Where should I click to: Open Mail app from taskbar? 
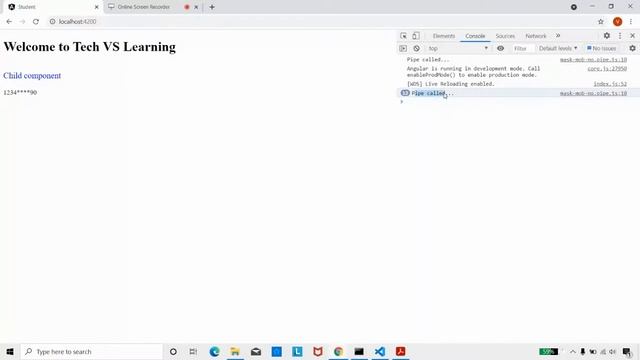[256, 351]
